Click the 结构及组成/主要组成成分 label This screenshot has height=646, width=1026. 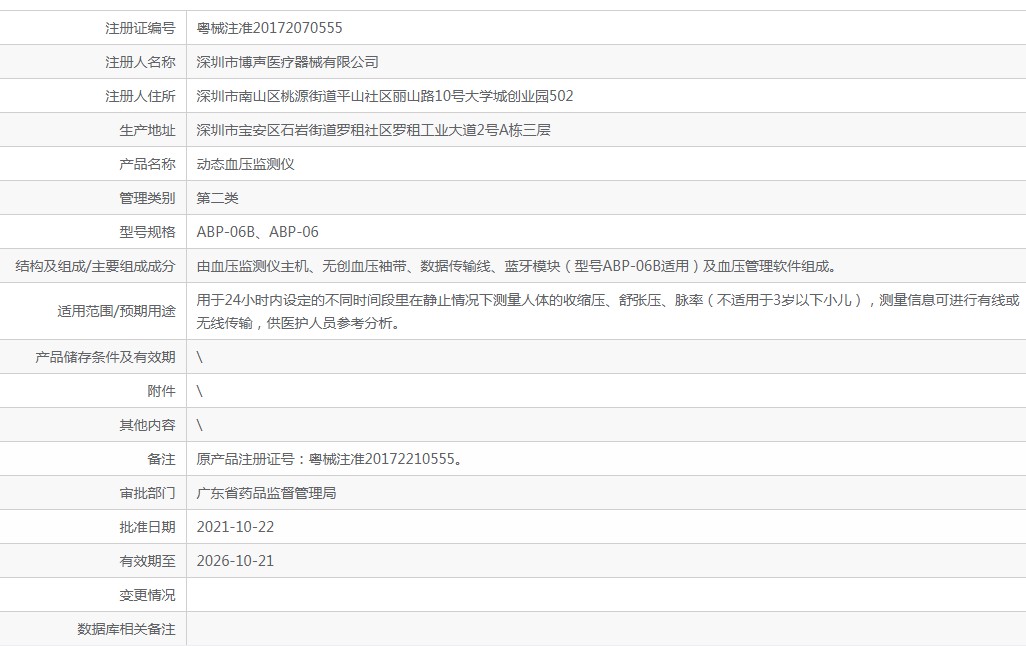tap(96, 266)
